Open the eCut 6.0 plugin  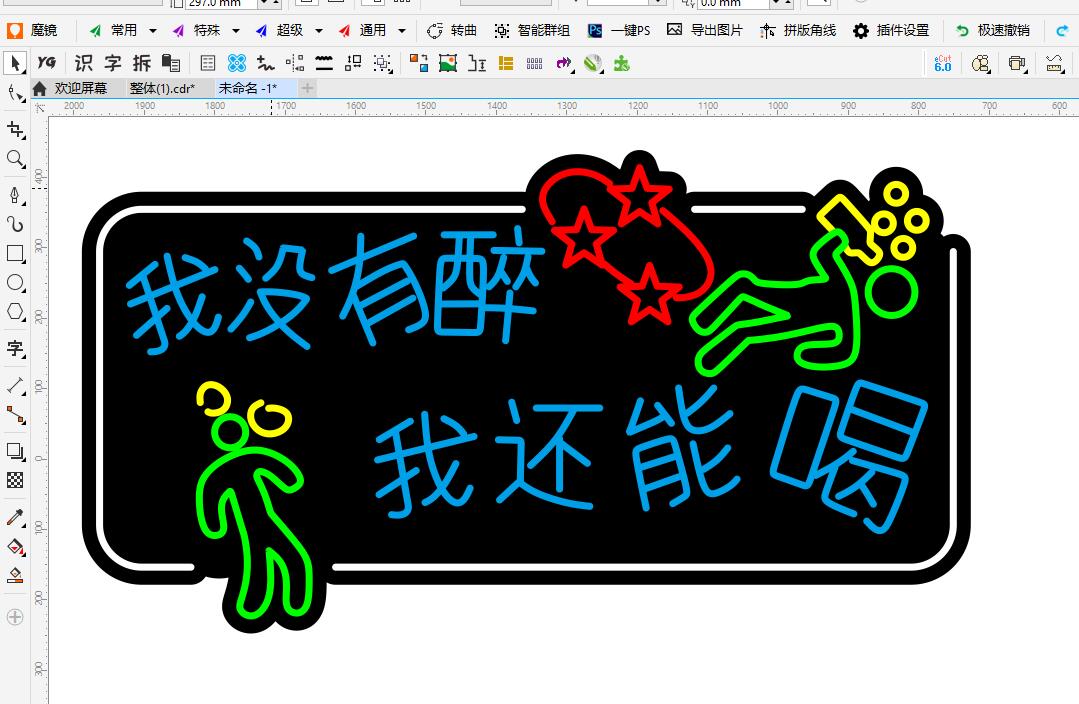point(943,63)
